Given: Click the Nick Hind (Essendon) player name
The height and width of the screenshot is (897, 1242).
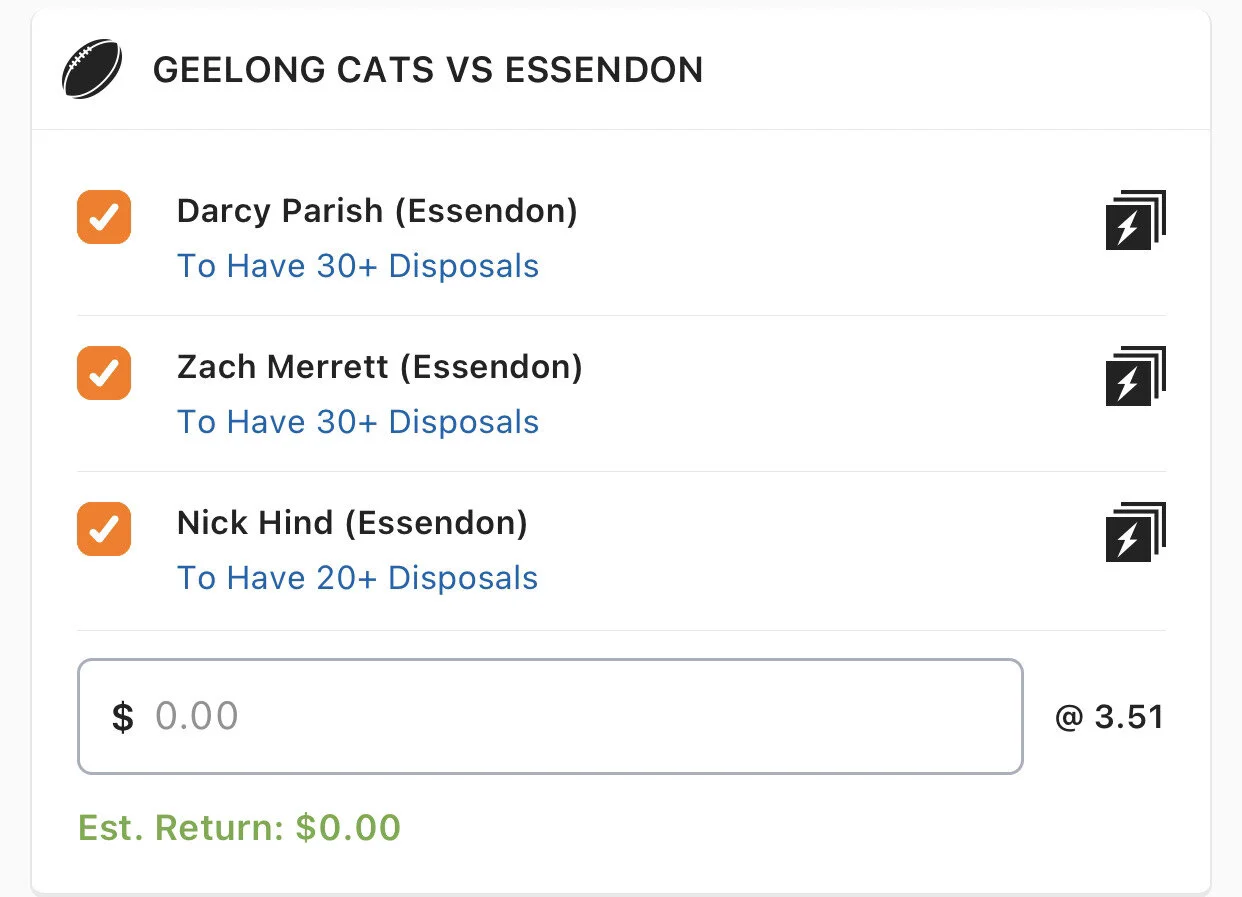Looking at the screenshot, I should [x=352, y=523].
